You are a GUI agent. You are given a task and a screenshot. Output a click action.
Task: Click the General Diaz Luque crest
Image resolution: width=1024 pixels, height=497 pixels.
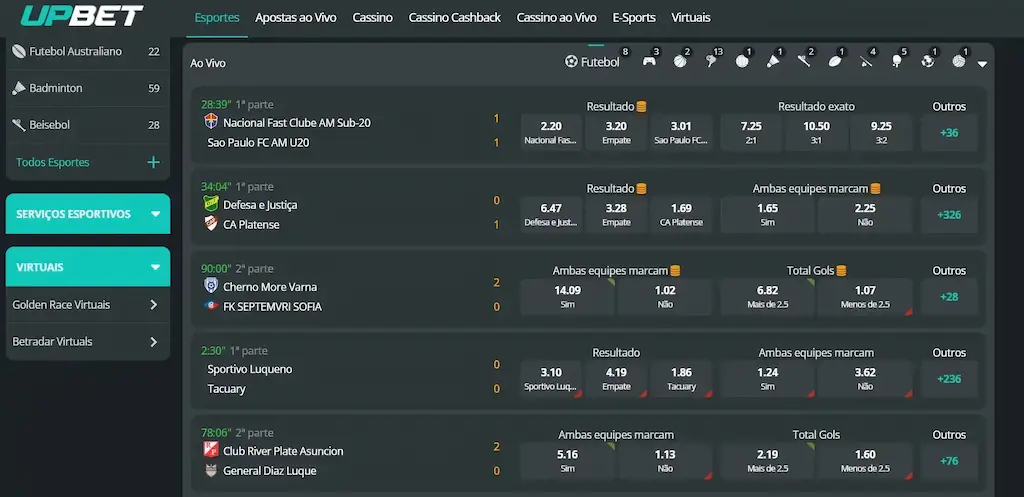point(210,470)
